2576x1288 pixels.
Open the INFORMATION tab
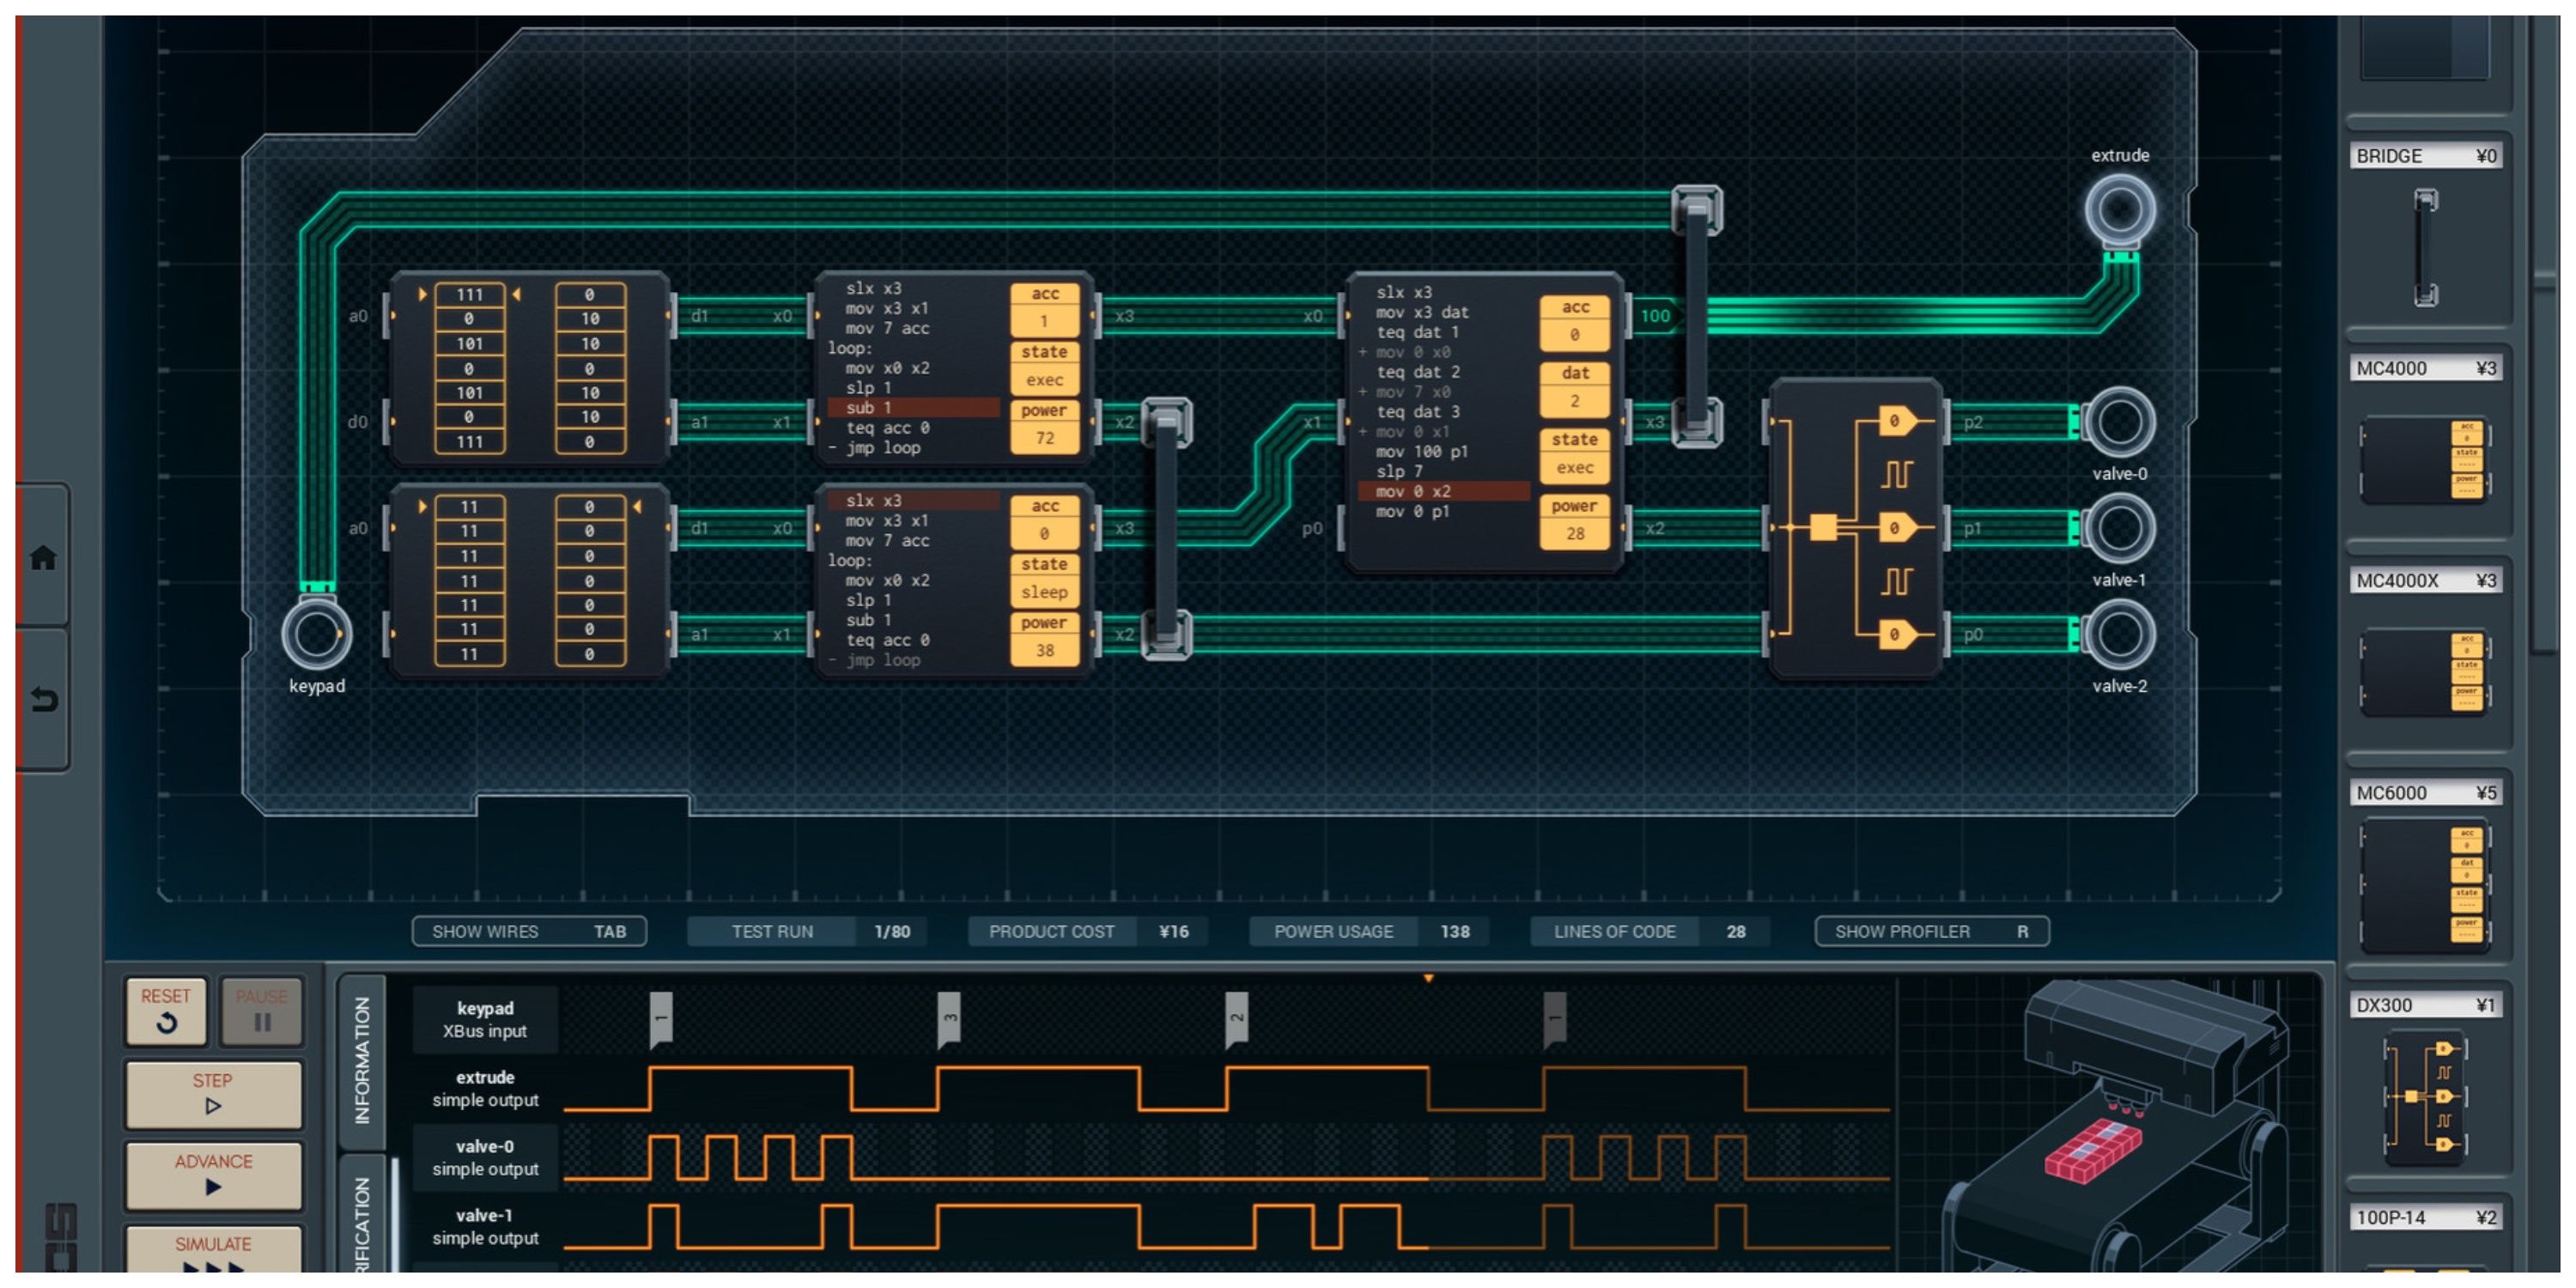pos(362,1060)
